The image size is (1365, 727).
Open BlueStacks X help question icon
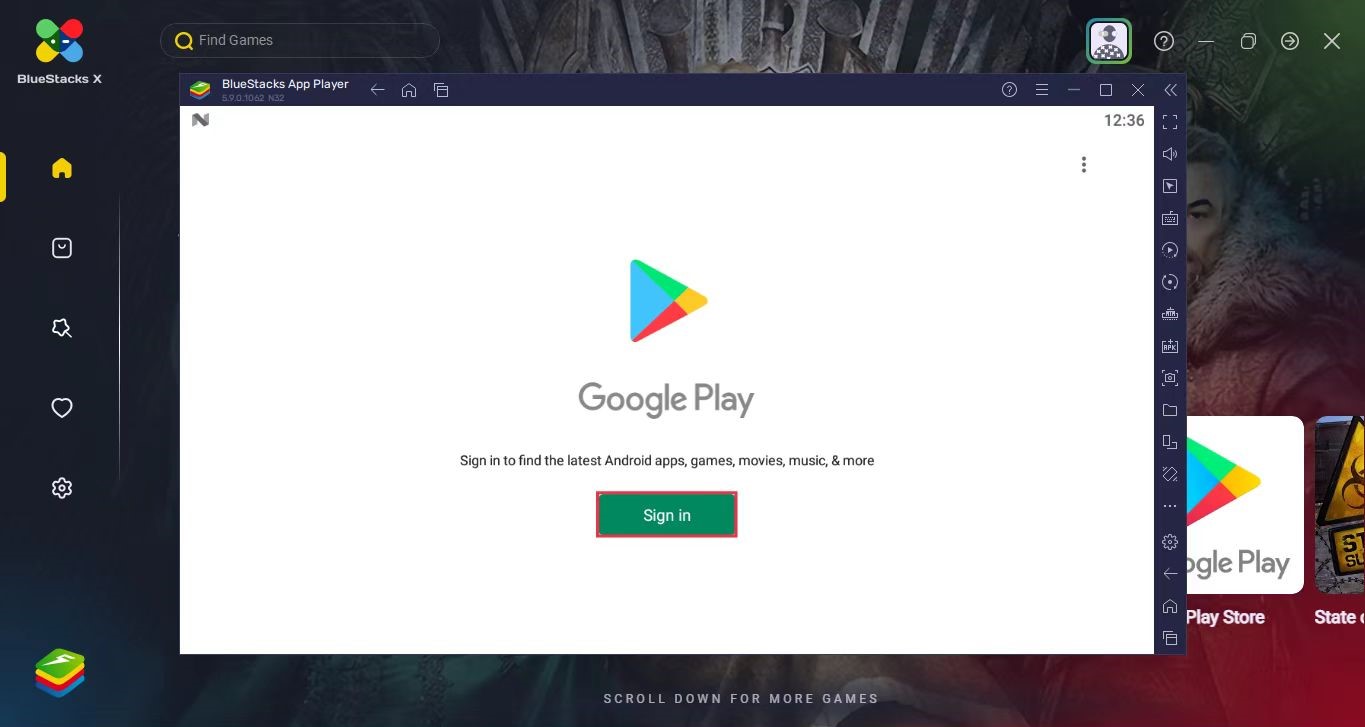(x=1164, y=41)
